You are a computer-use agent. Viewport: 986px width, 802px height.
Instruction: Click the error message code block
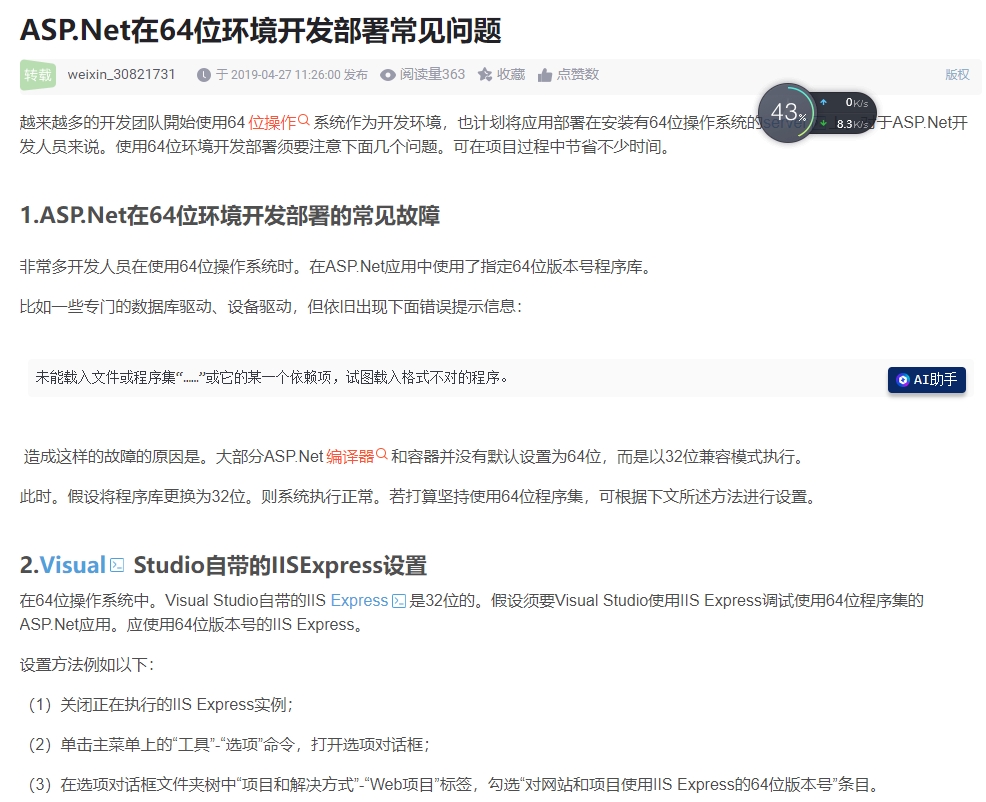450,378
